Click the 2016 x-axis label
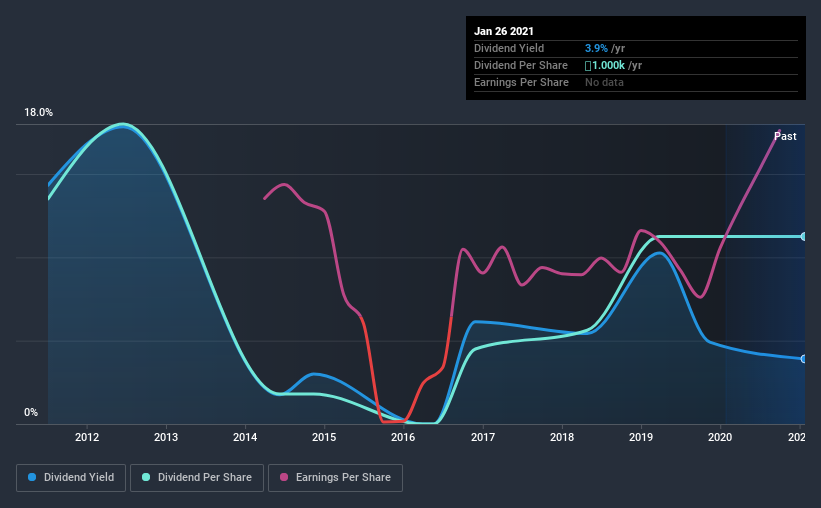The image size is (821, 508). click(403, 437)
